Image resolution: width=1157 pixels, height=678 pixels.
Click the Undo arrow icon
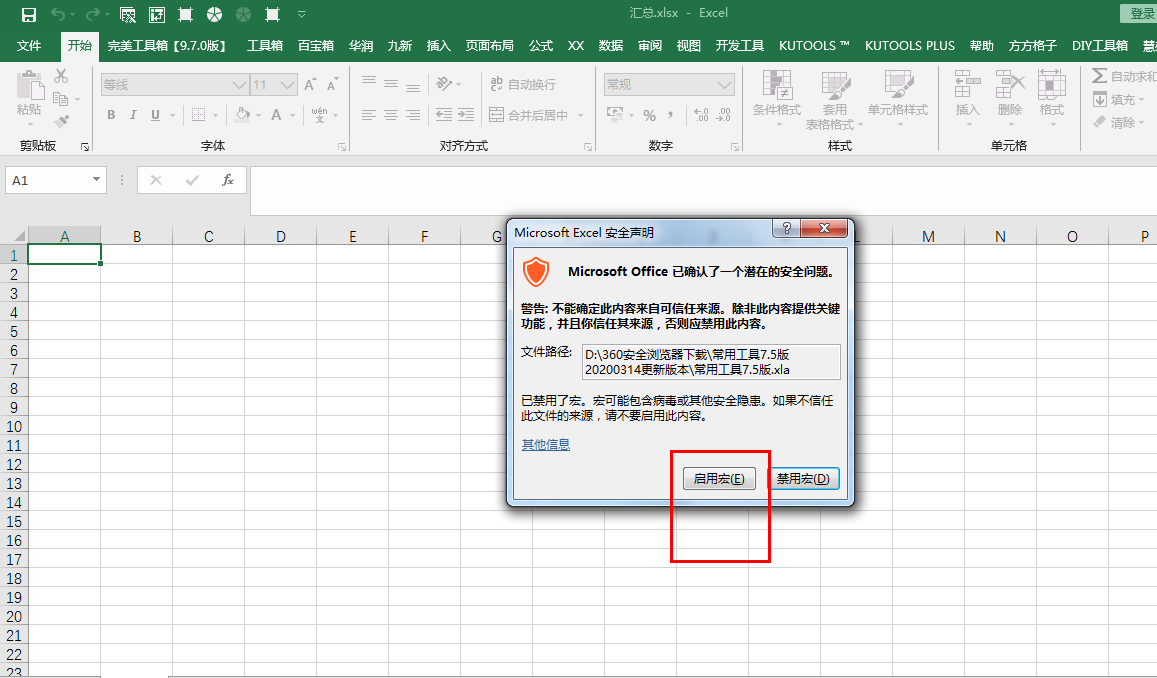[58, 14]
